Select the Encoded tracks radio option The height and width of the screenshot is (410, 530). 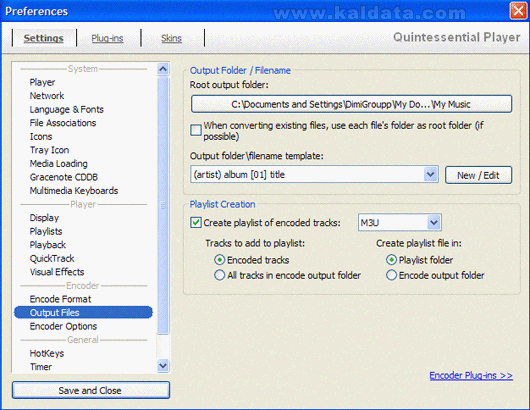(x=220, y=260)
